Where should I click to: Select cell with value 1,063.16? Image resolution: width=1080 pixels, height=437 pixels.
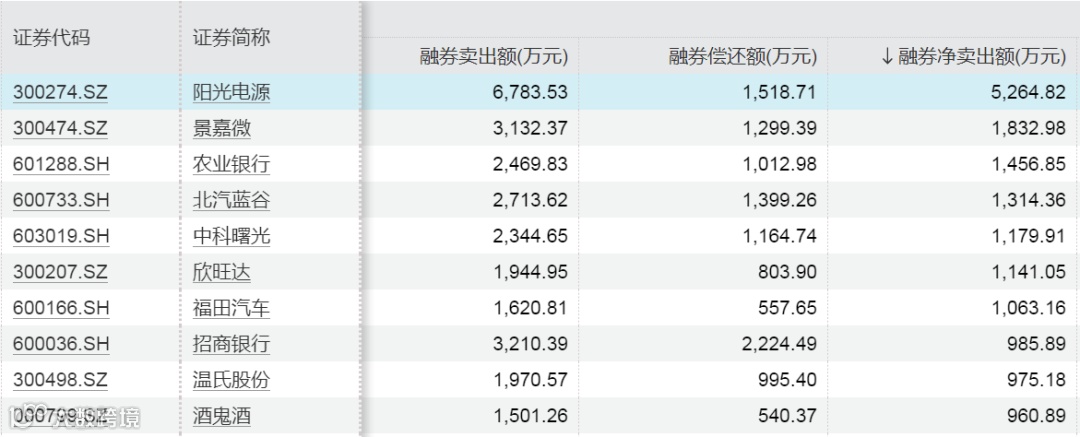point(1027,308)
